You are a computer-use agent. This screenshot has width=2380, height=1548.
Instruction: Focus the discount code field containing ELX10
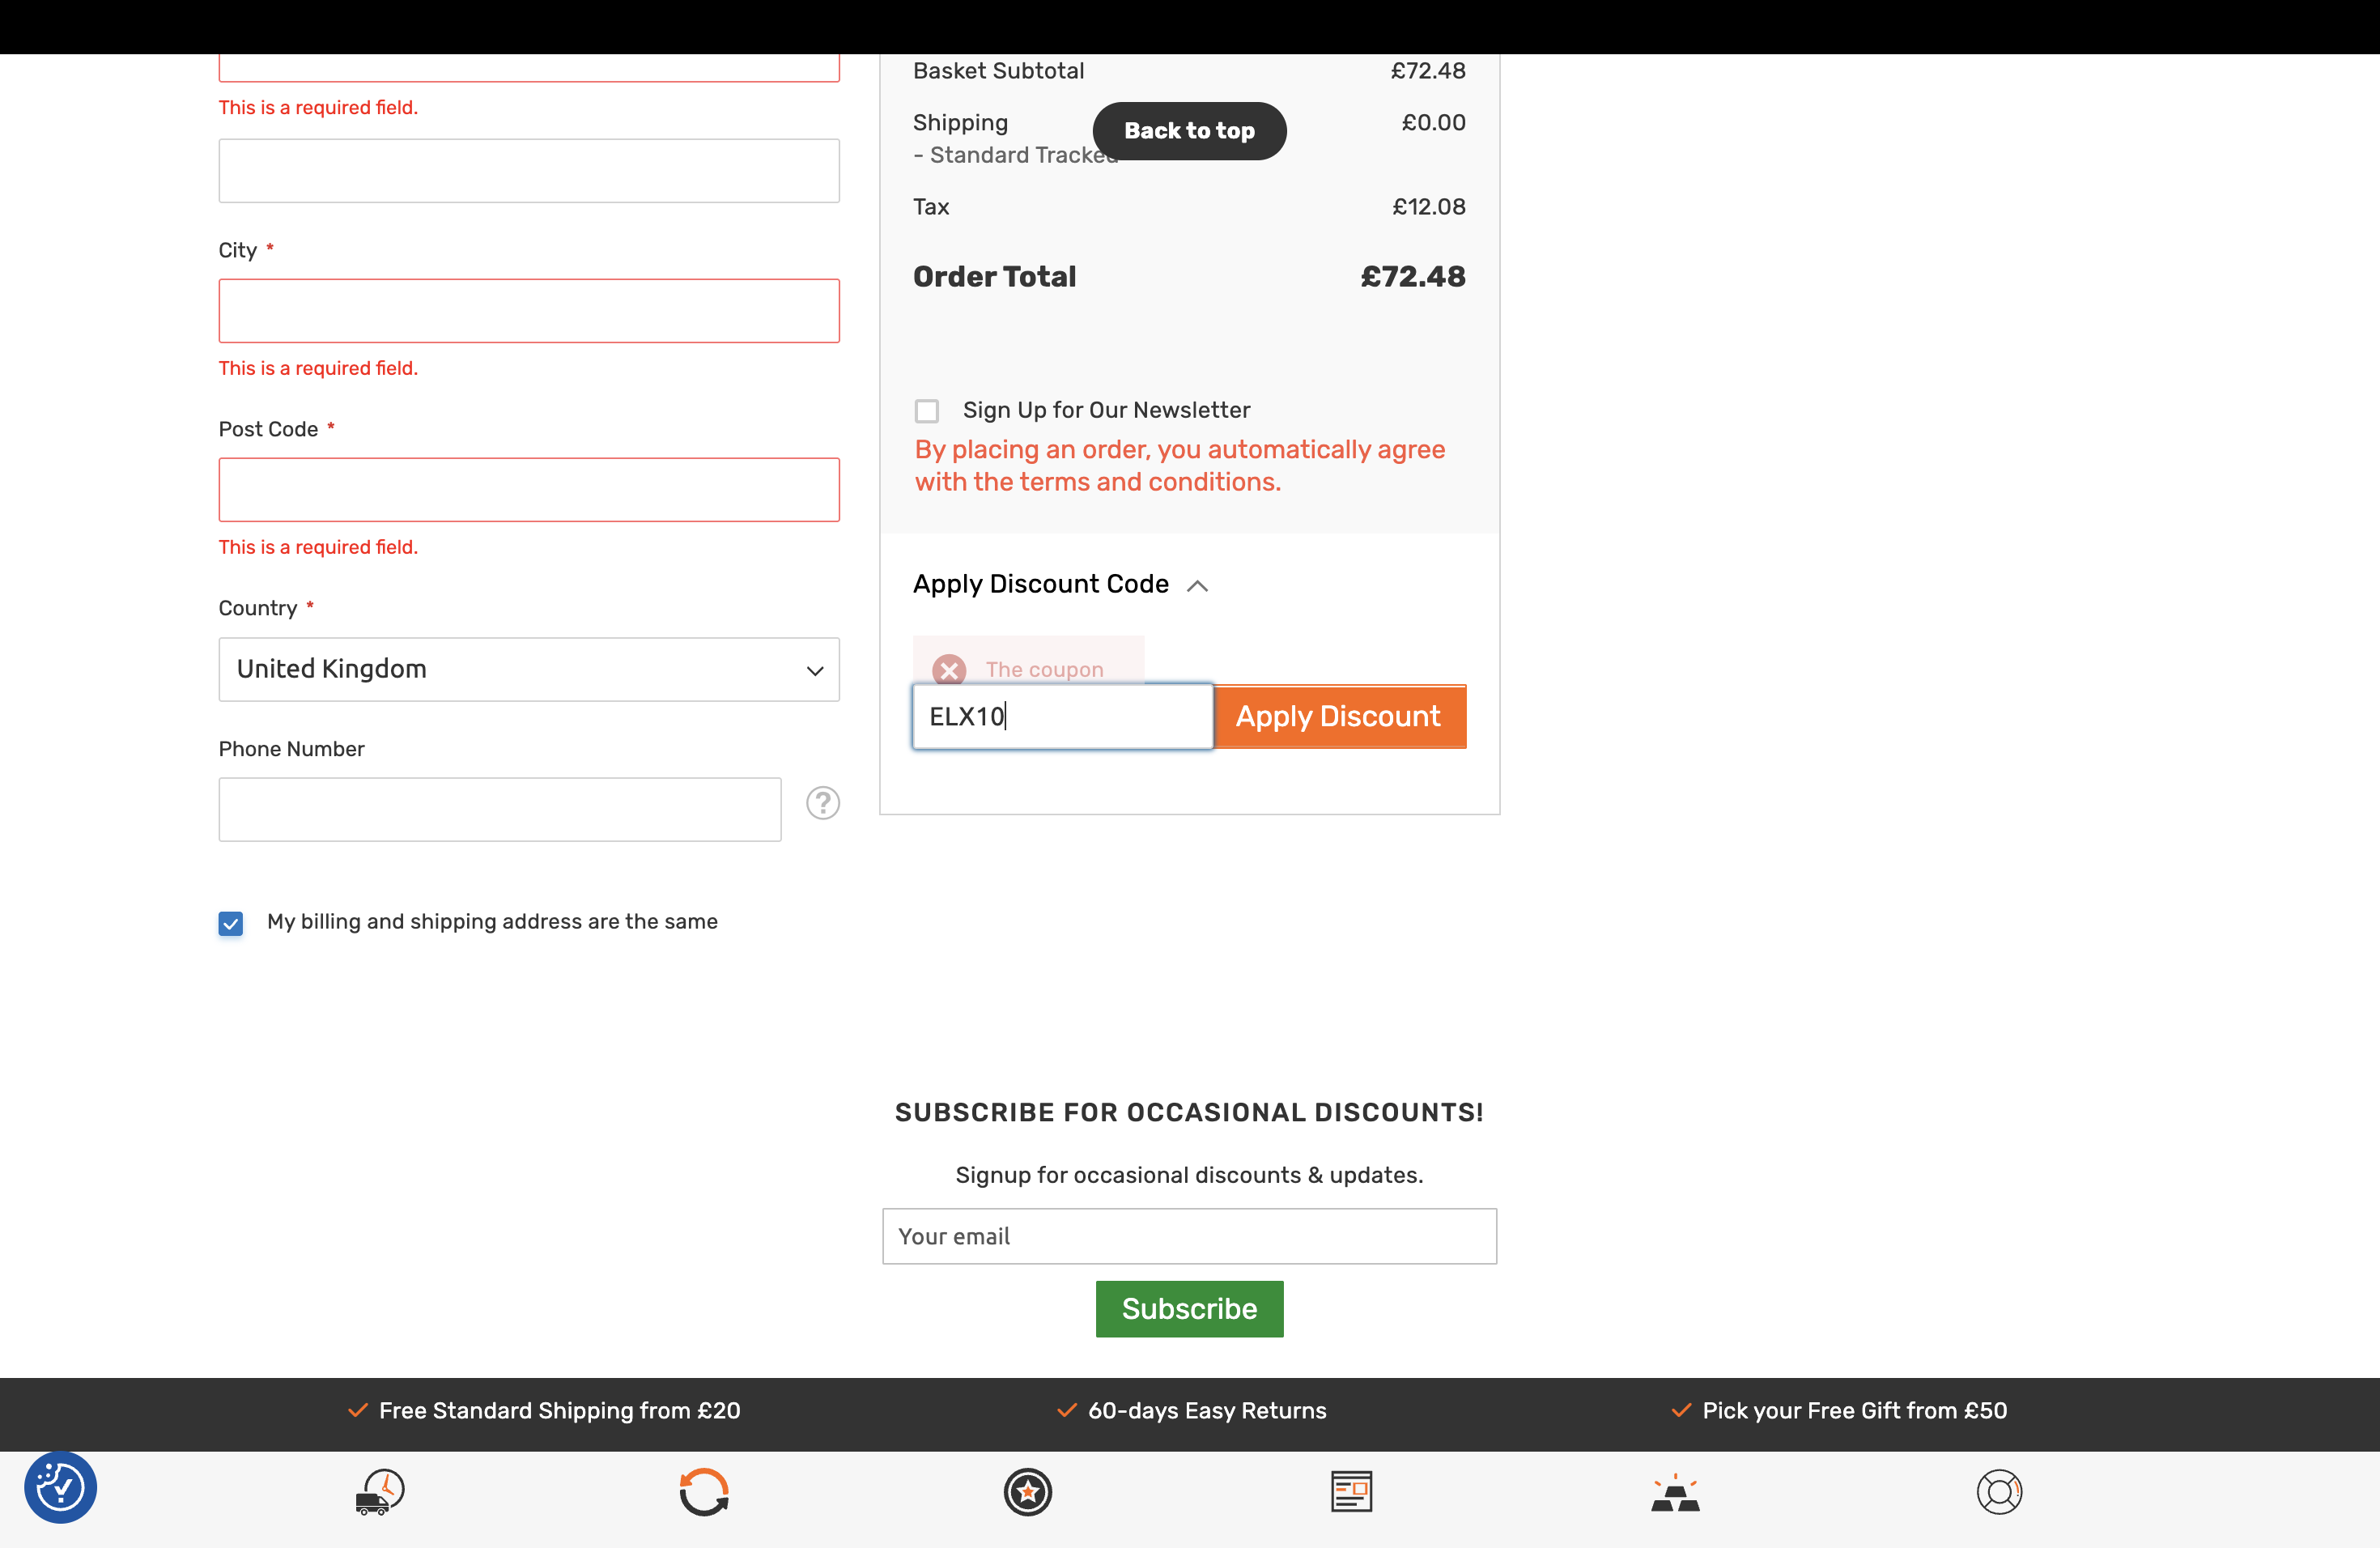click(x=1063, y=716)
